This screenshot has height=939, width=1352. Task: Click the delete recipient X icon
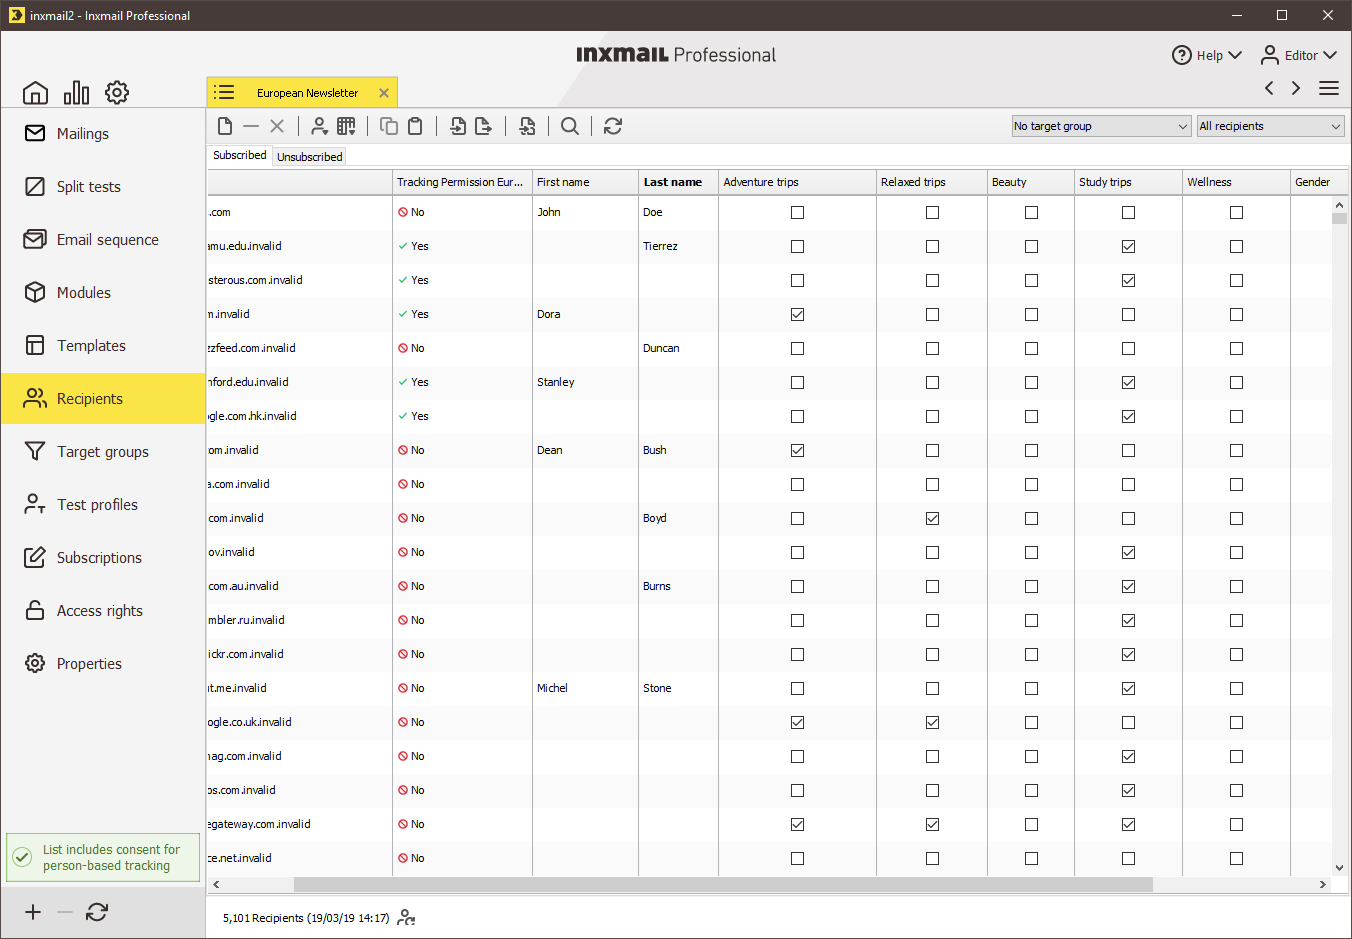277,126
